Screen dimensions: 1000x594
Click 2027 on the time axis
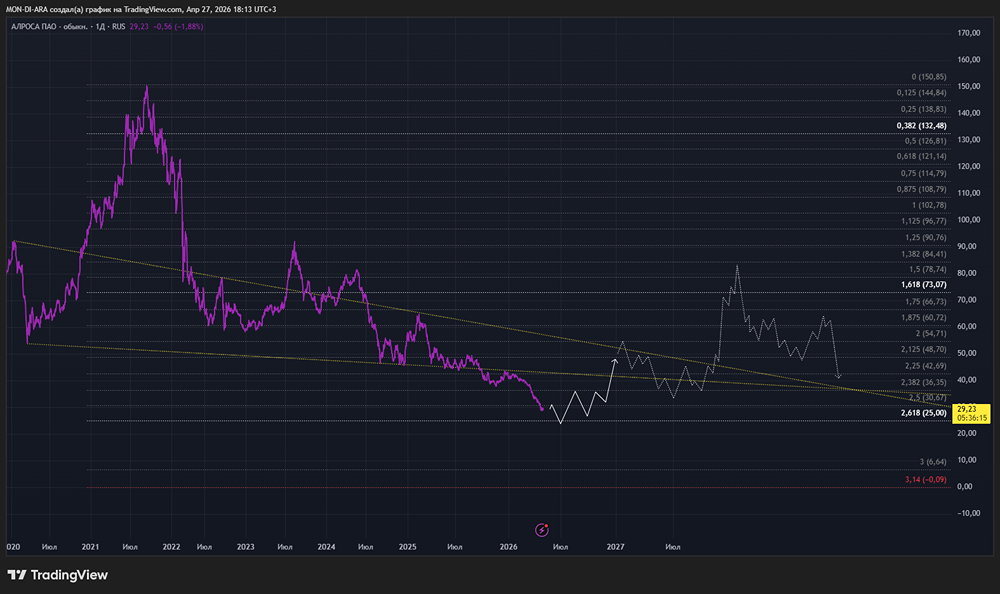pyautogui.click(x=615, y=547)
